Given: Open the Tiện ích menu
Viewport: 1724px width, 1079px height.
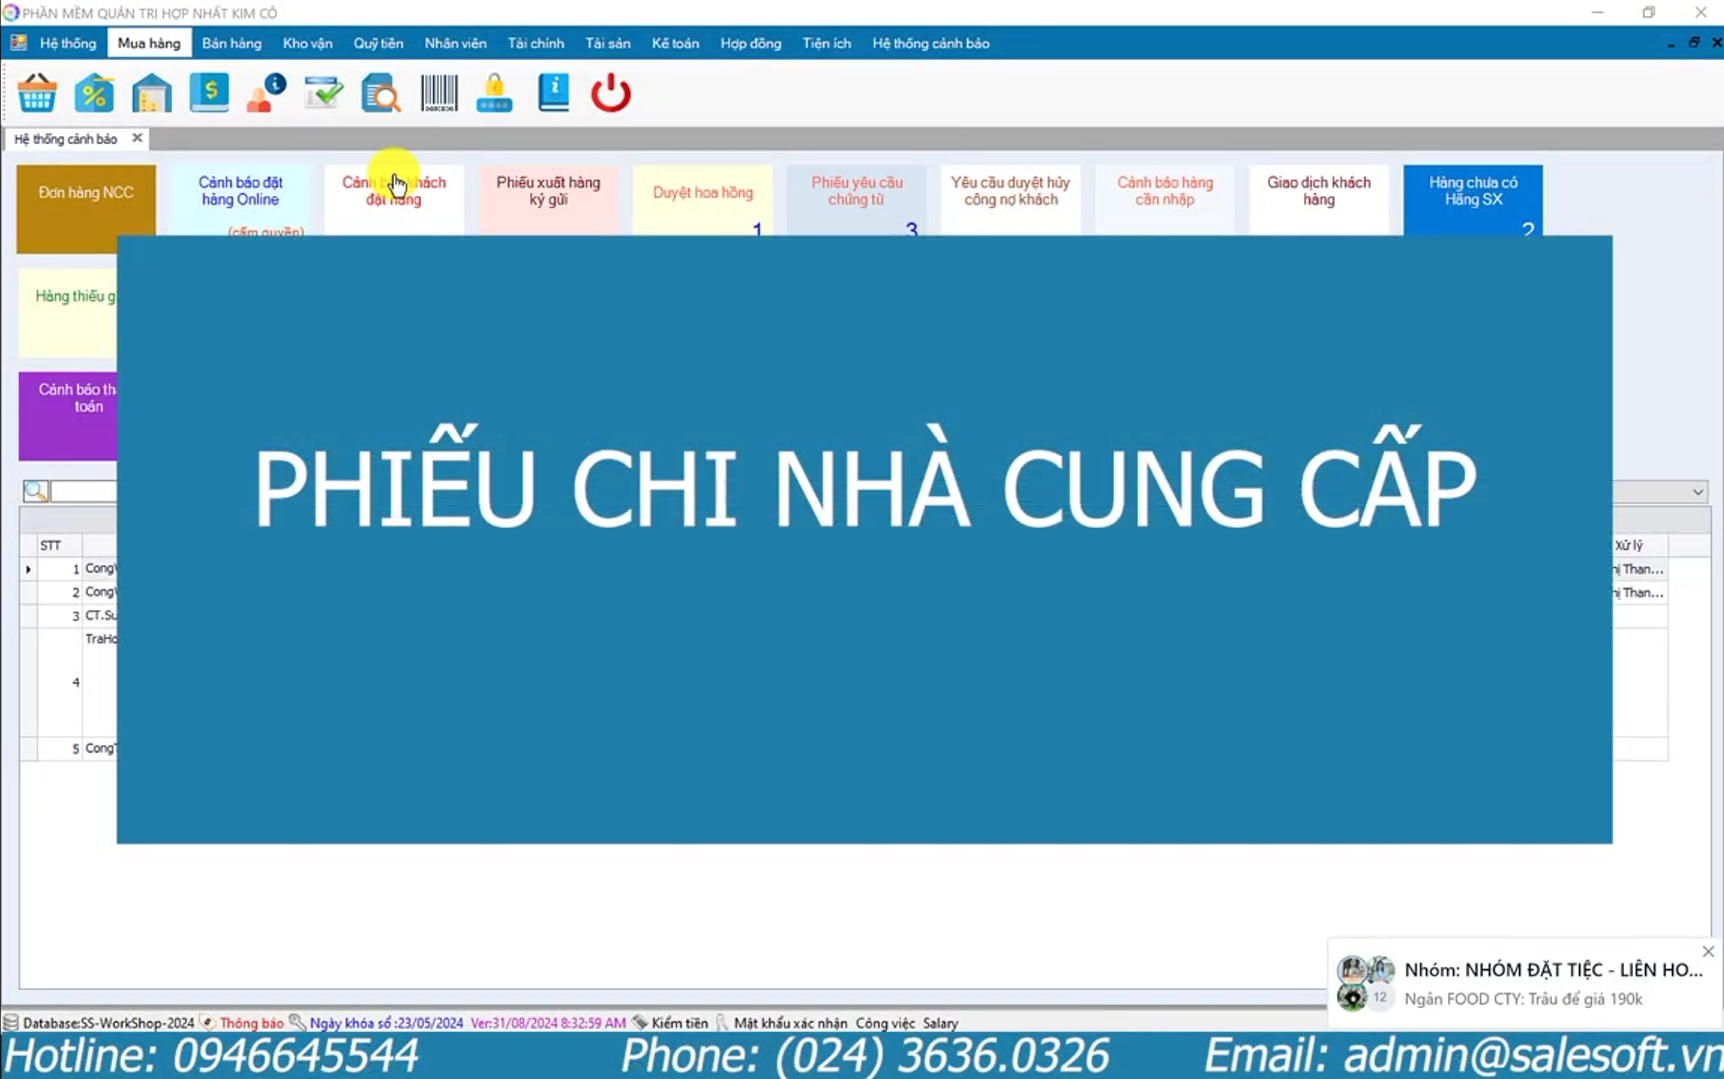Looking at the screenshot, I should click(x=827, y=43).
